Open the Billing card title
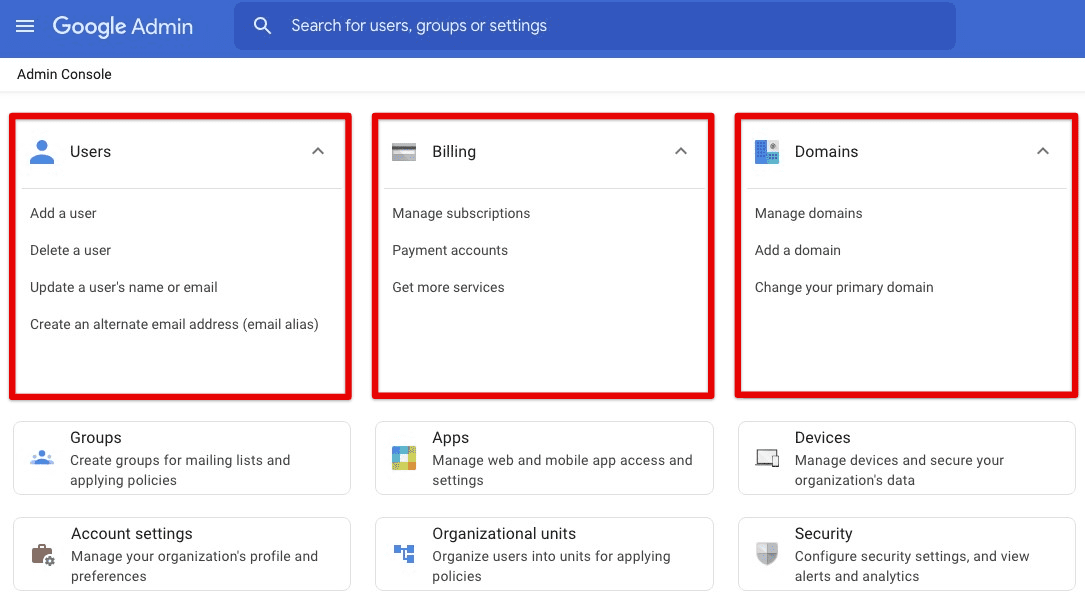This screenshot has height=599, width=1085. tap(454, 151)
